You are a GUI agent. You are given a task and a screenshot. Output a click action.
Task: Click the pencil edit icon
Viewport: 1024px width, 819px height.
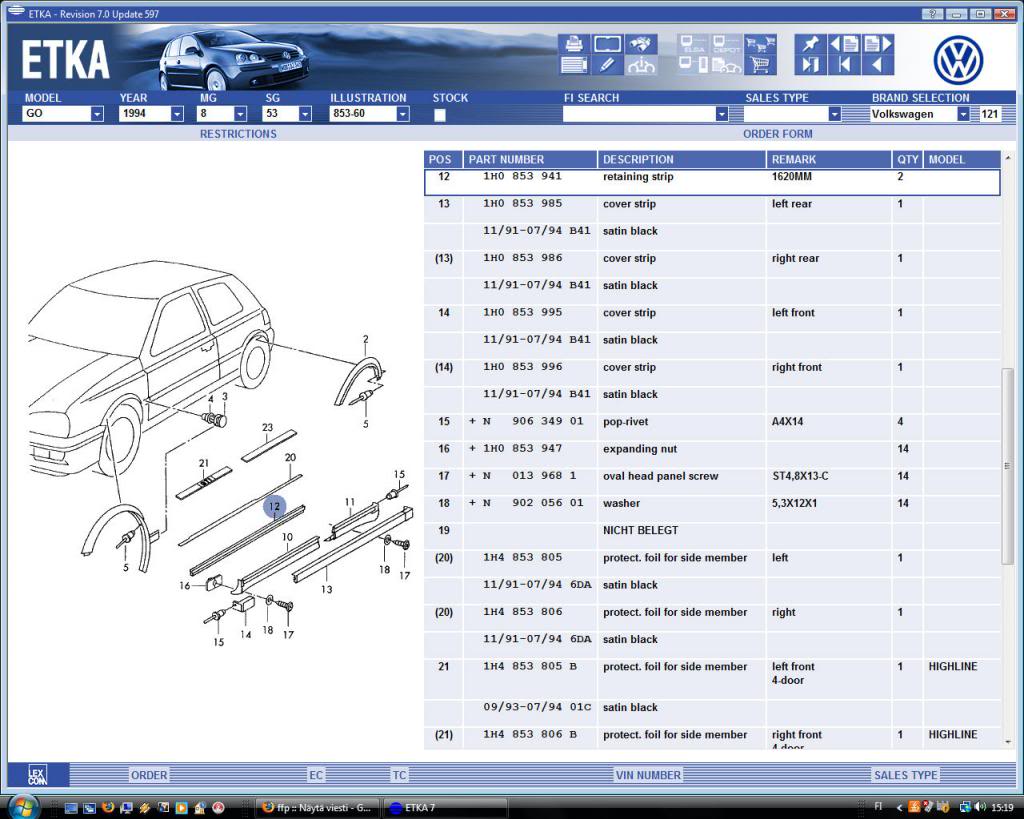click(607, 65)
